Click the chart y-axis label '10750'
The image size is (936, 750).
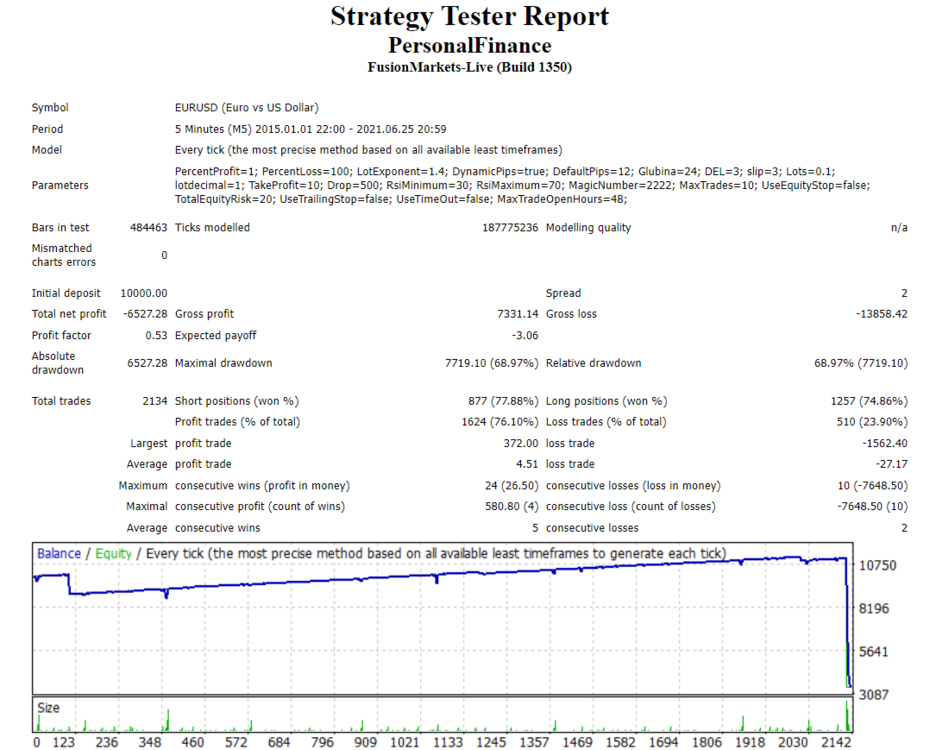point(878,565)
